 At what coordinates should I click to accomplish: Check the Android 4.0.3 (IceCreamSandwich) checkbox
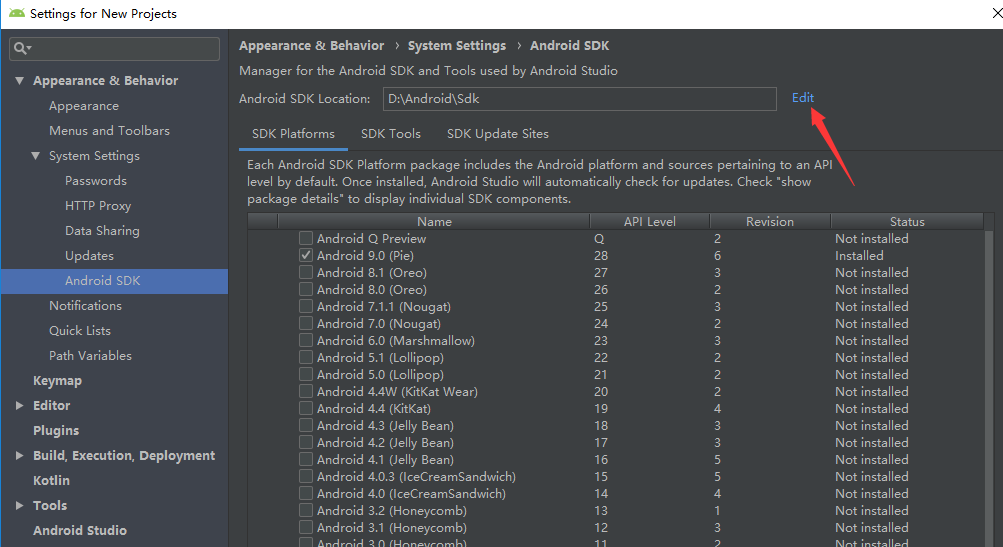[306, 476]
